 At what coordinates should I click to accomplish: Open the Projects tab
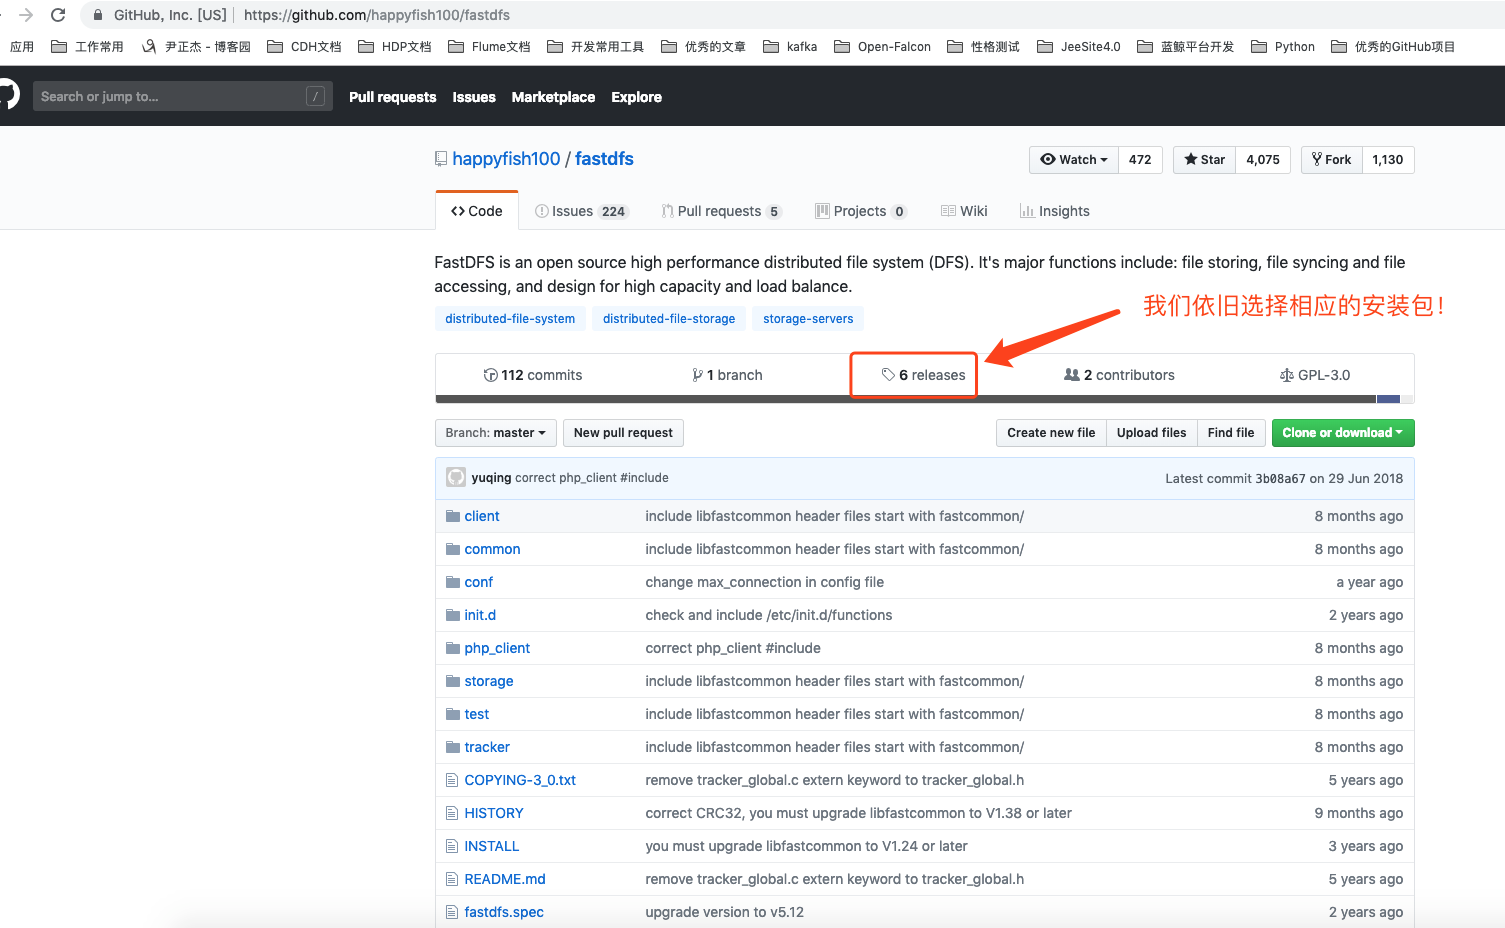[x=861, y=211]
